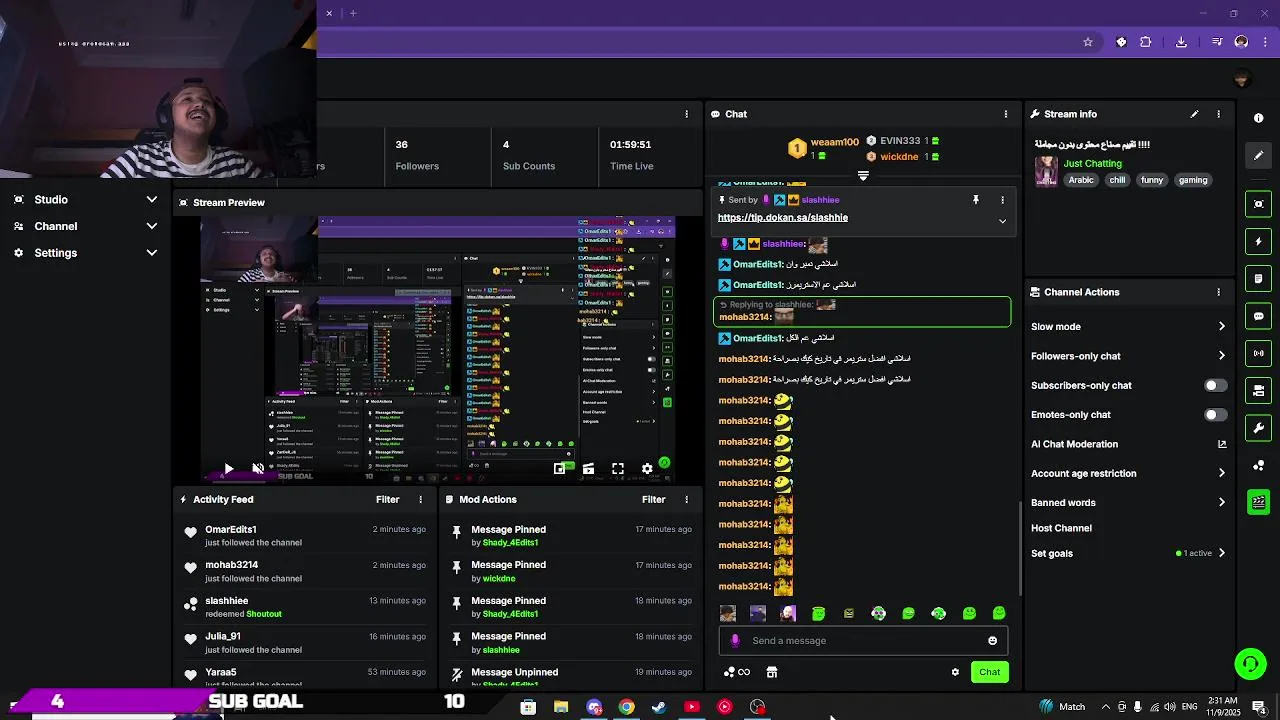Toggle Subscribers-only chat switch
1280x720 pixels.
click(x=1214, y=385)
